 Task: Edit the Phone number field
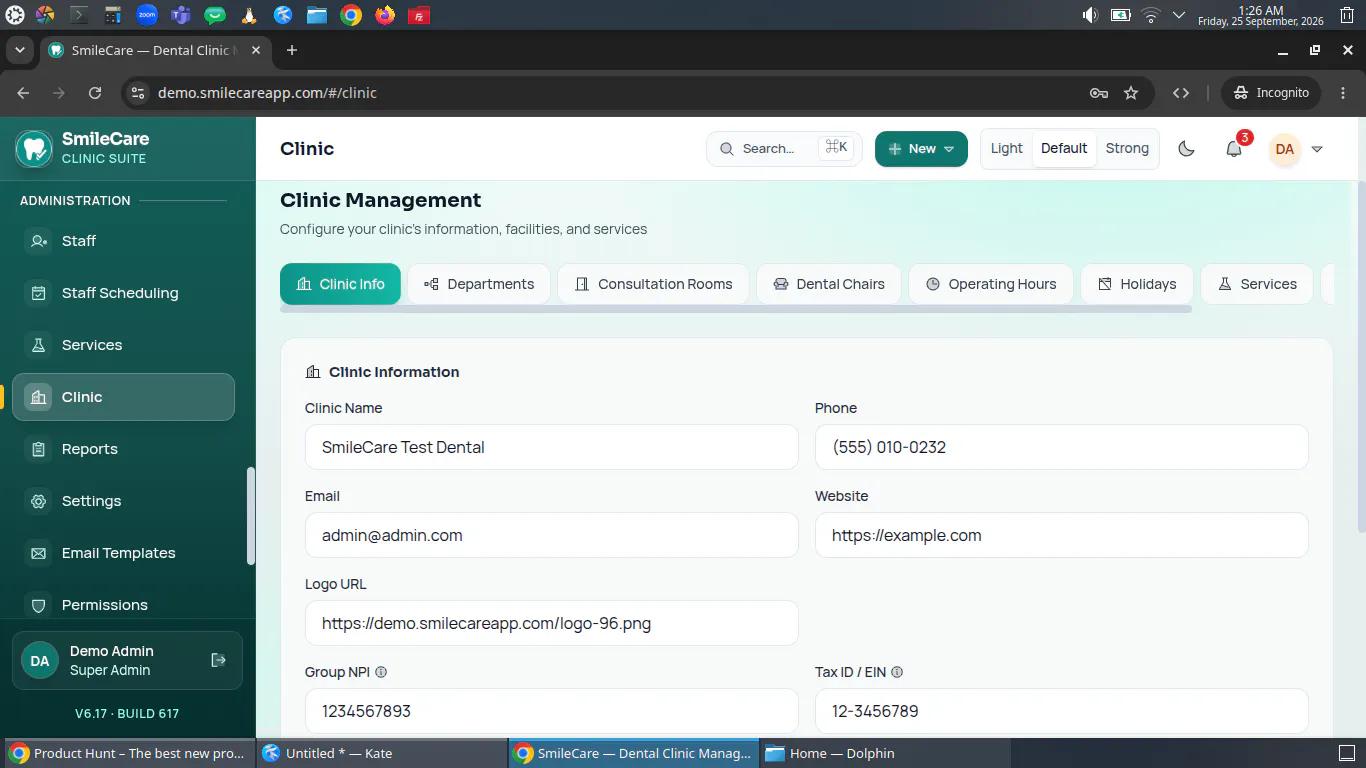pyautogui.click(x=1062, y=447)
